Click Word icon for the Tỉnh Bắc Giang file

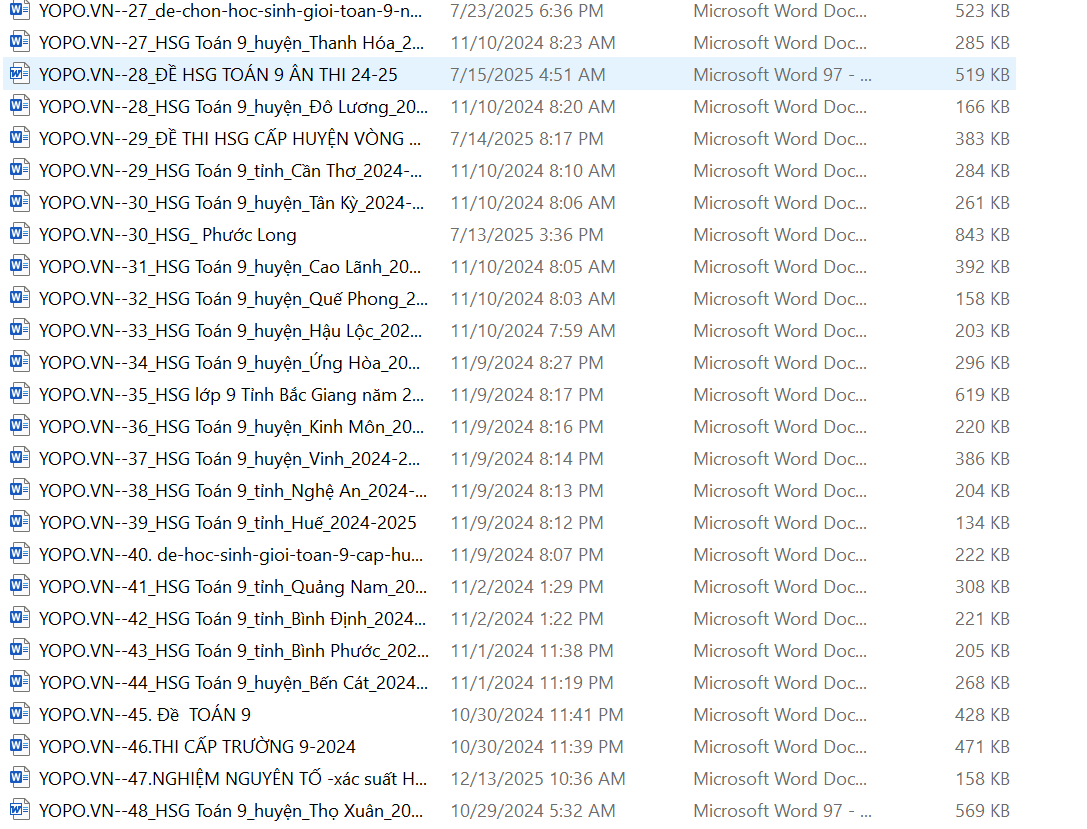19,394
